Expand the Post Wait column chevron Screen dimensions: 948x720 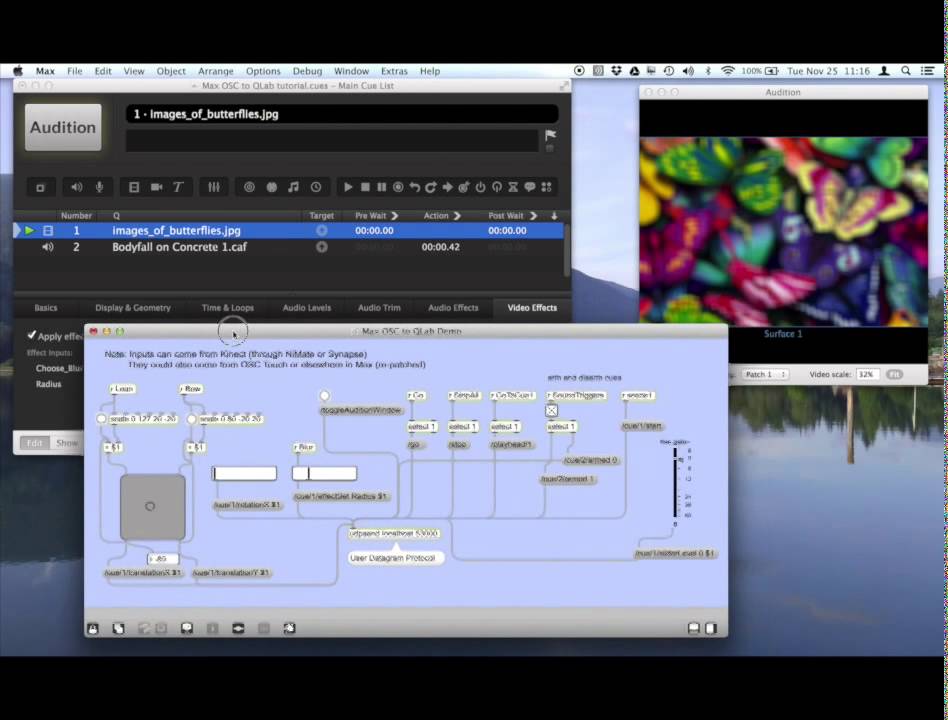tap(533, 216)
